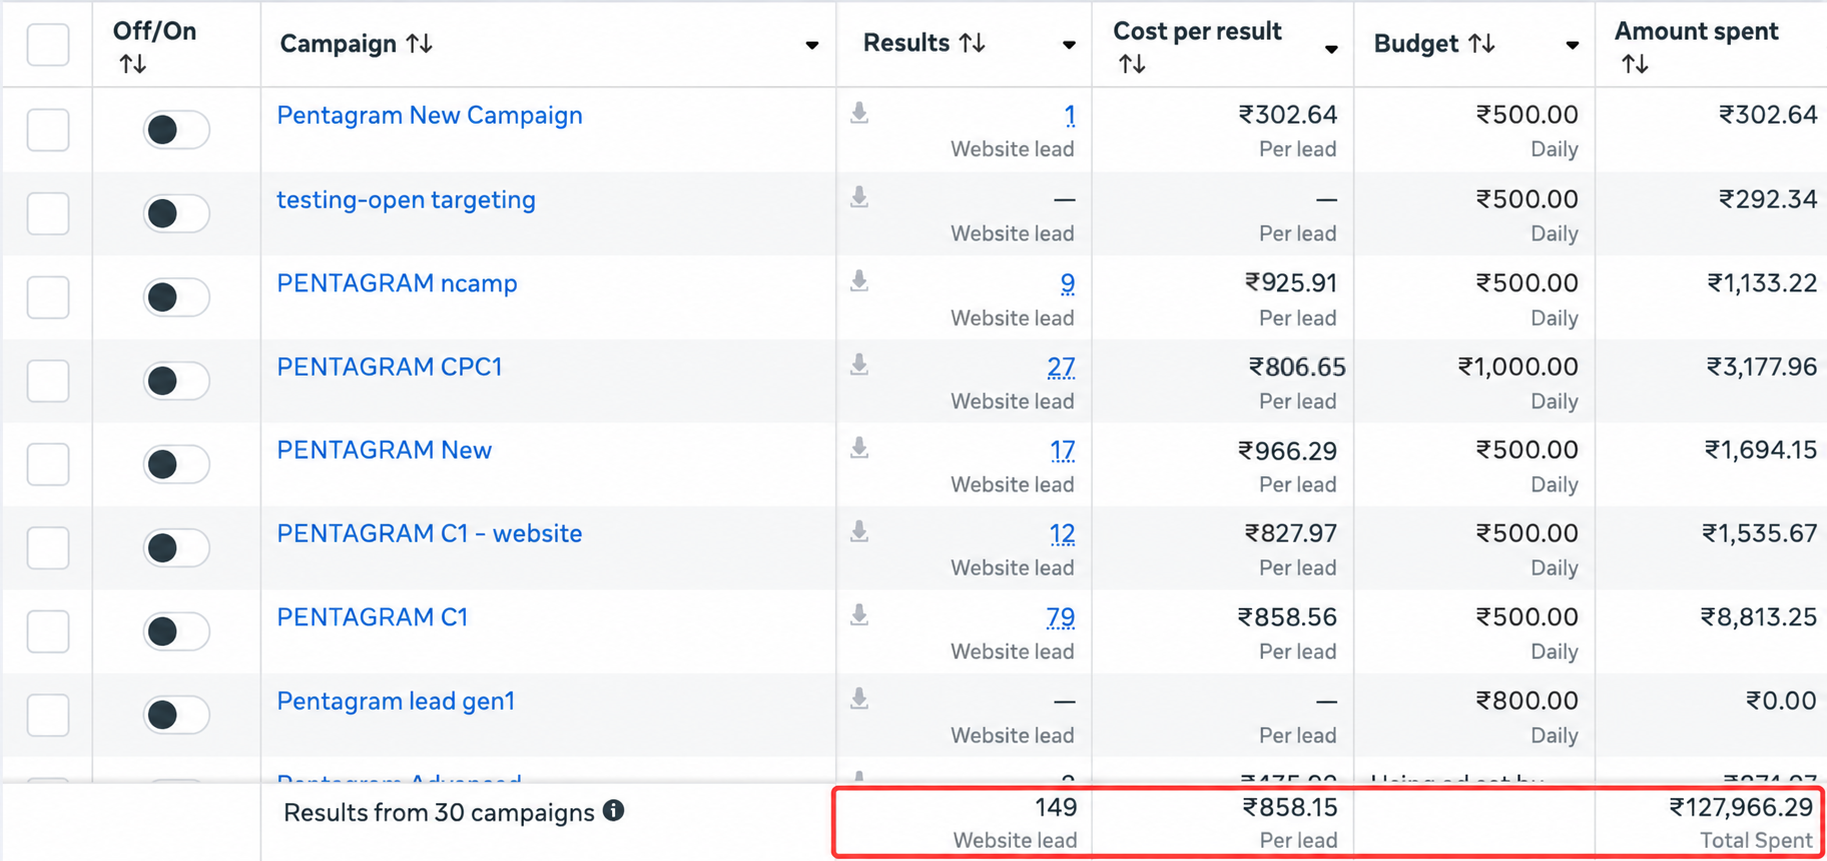
Task: Download results icon for PENTAGRAM C1 - website
Action: [859, 531]
